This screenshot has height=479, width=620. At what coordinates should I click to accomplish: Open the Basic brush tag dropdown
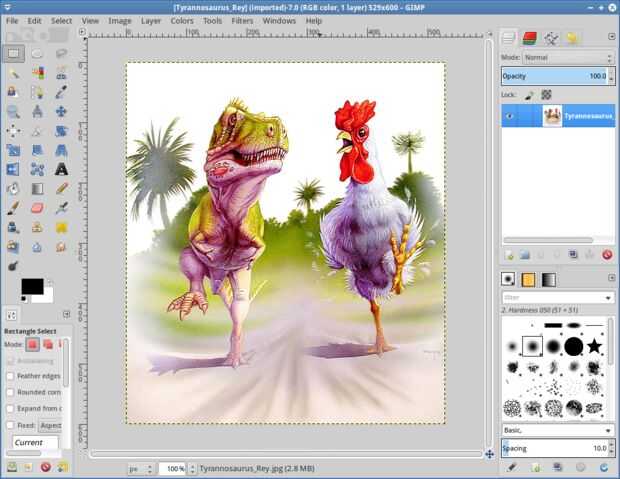(558, 430)
